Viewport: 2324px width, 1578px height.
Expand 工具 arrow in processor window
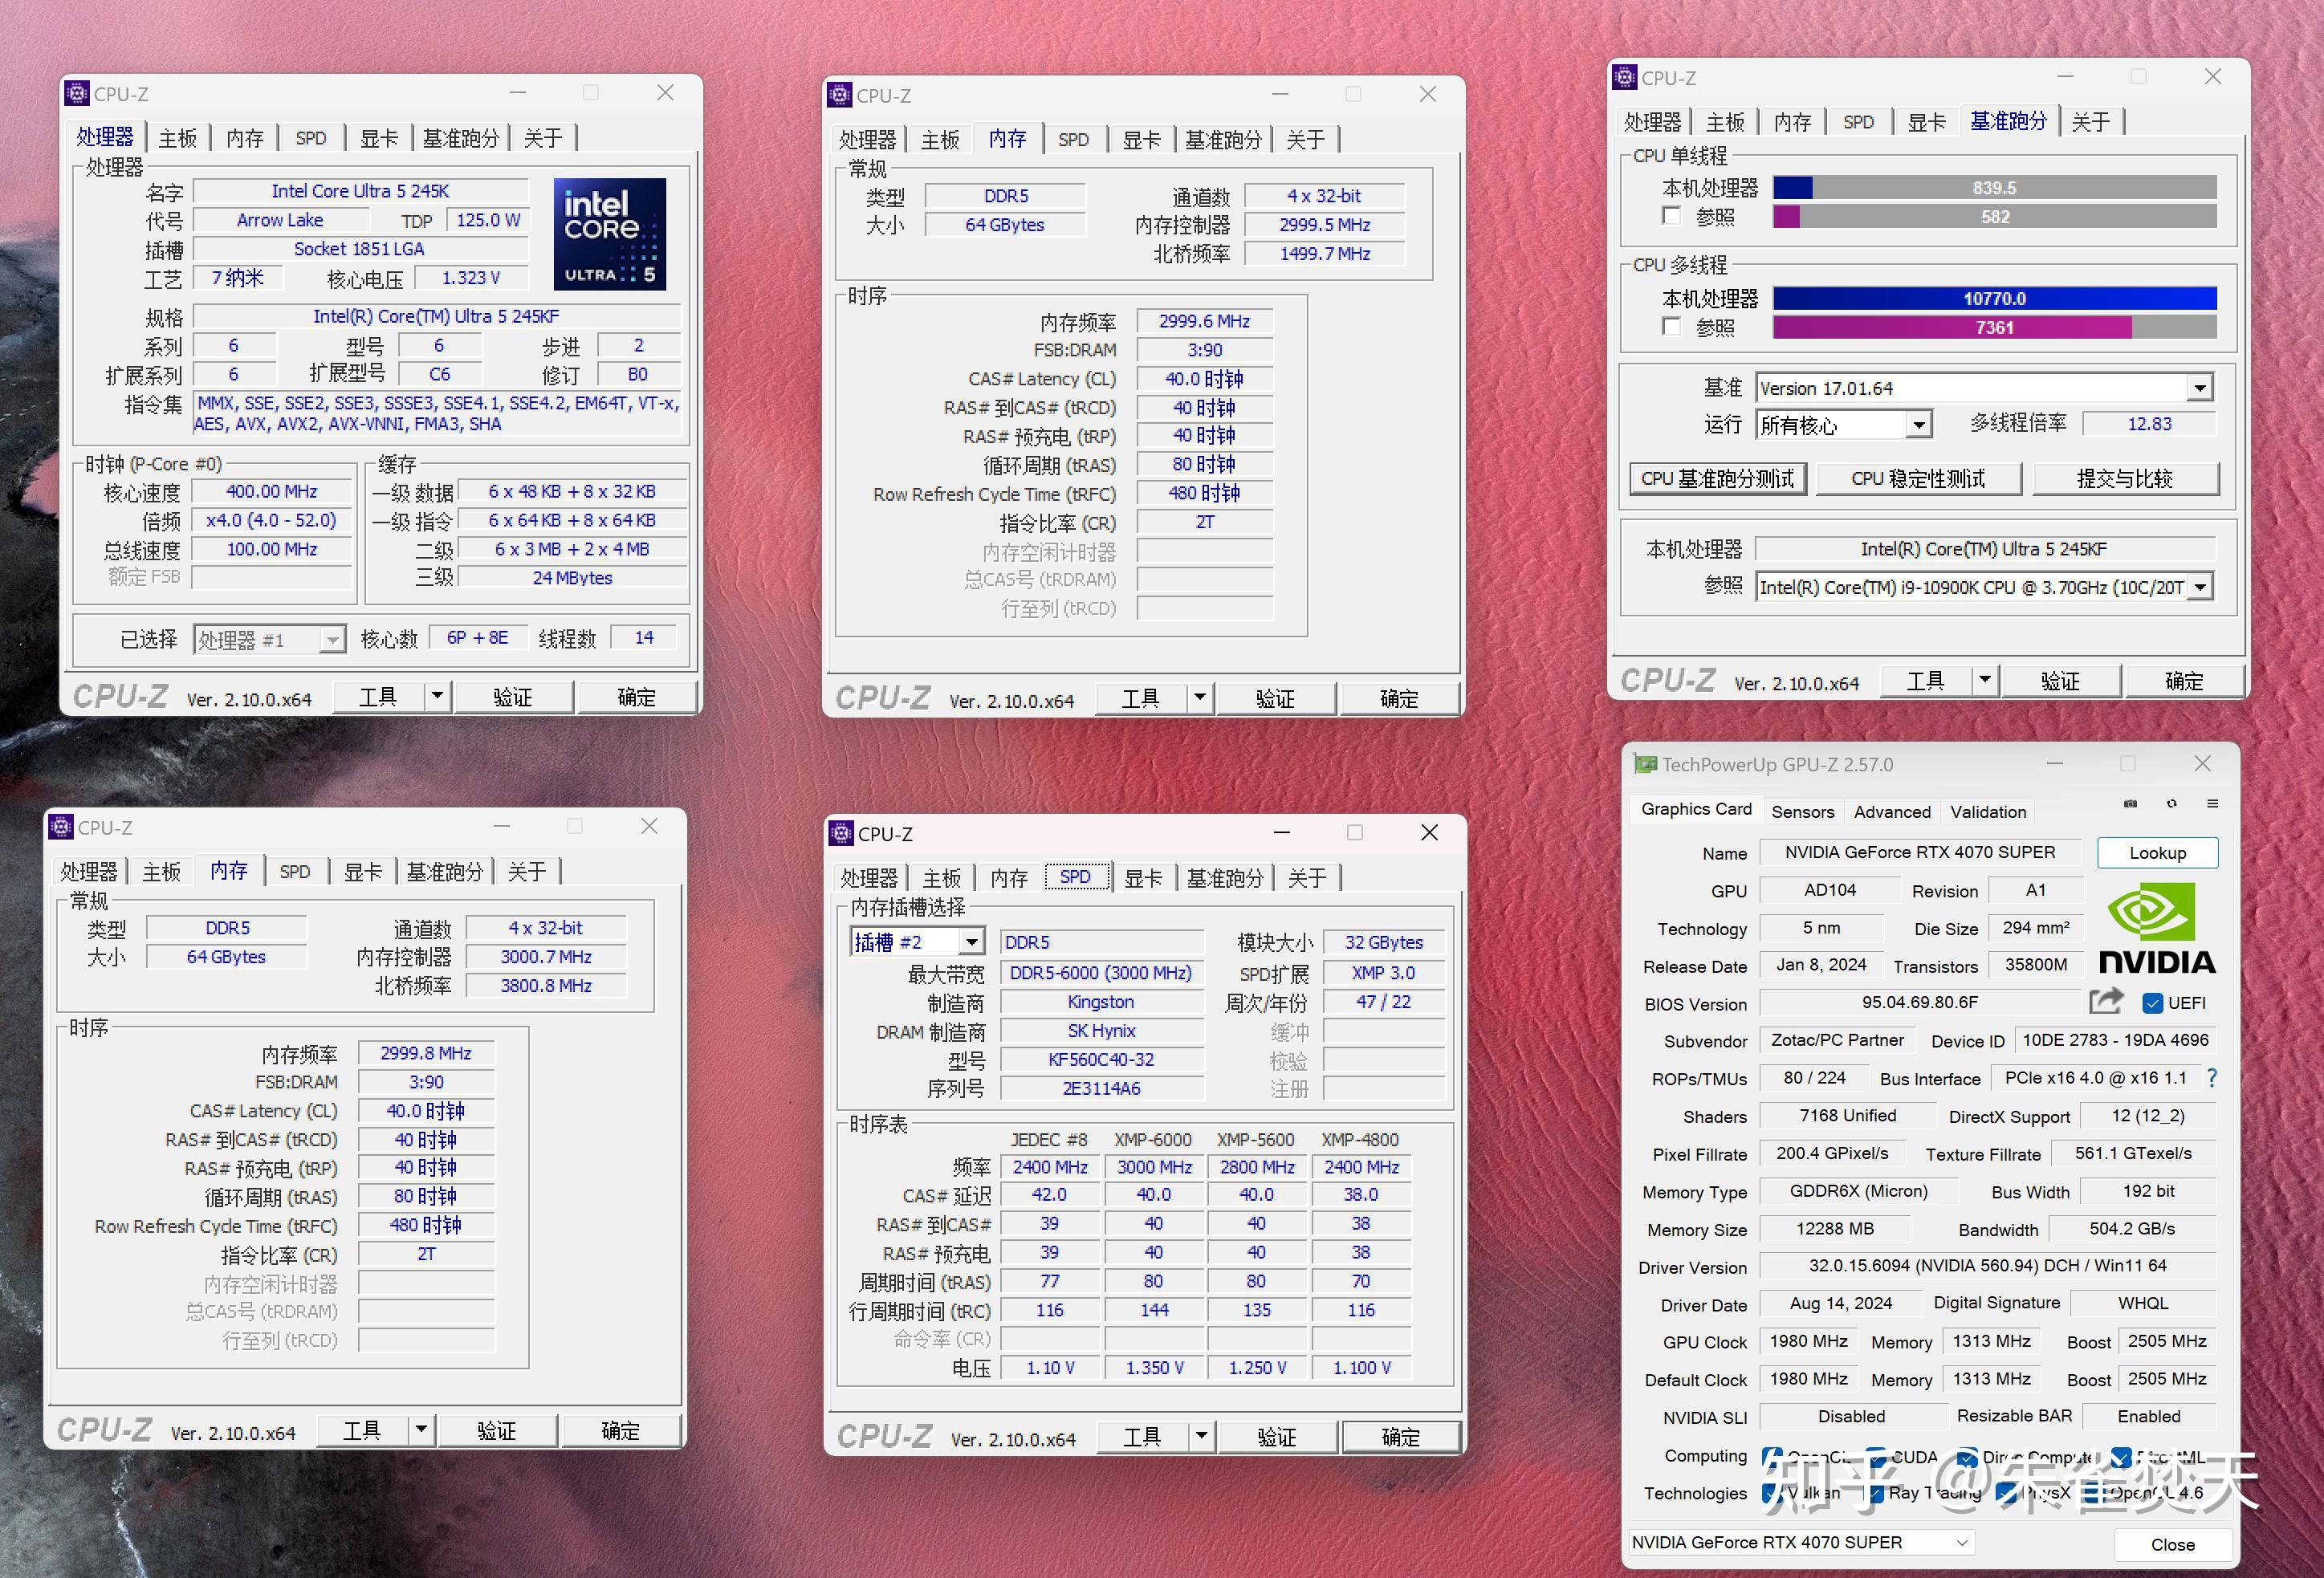tap(437, 696)
